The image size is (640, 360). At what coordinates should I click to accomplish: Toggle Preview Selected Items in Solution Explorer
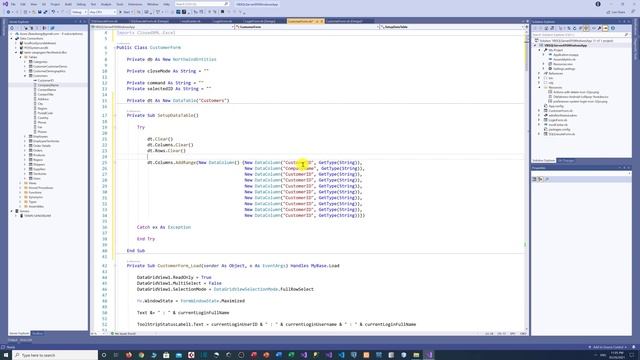pos(605,28)
